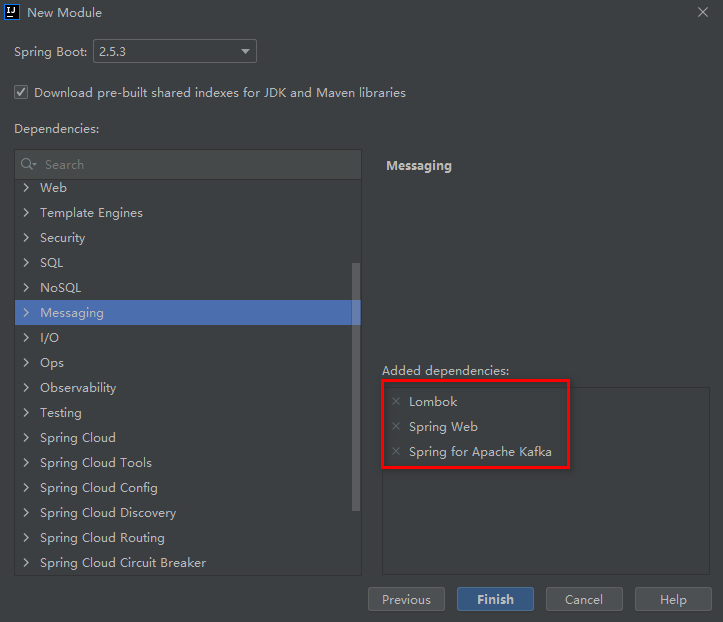Expand the Observability category chevron
The height and width of the screenshot is (622, 723).
point(26,387)
